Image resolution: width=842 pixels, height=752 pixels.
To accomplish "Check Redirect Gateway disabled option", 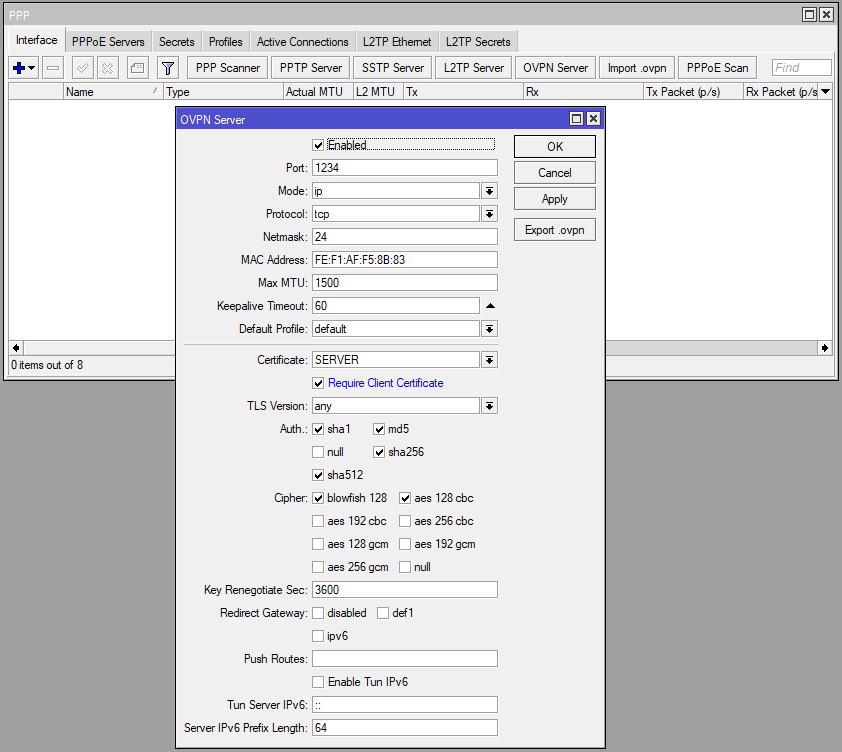I will tap(318, 613).
